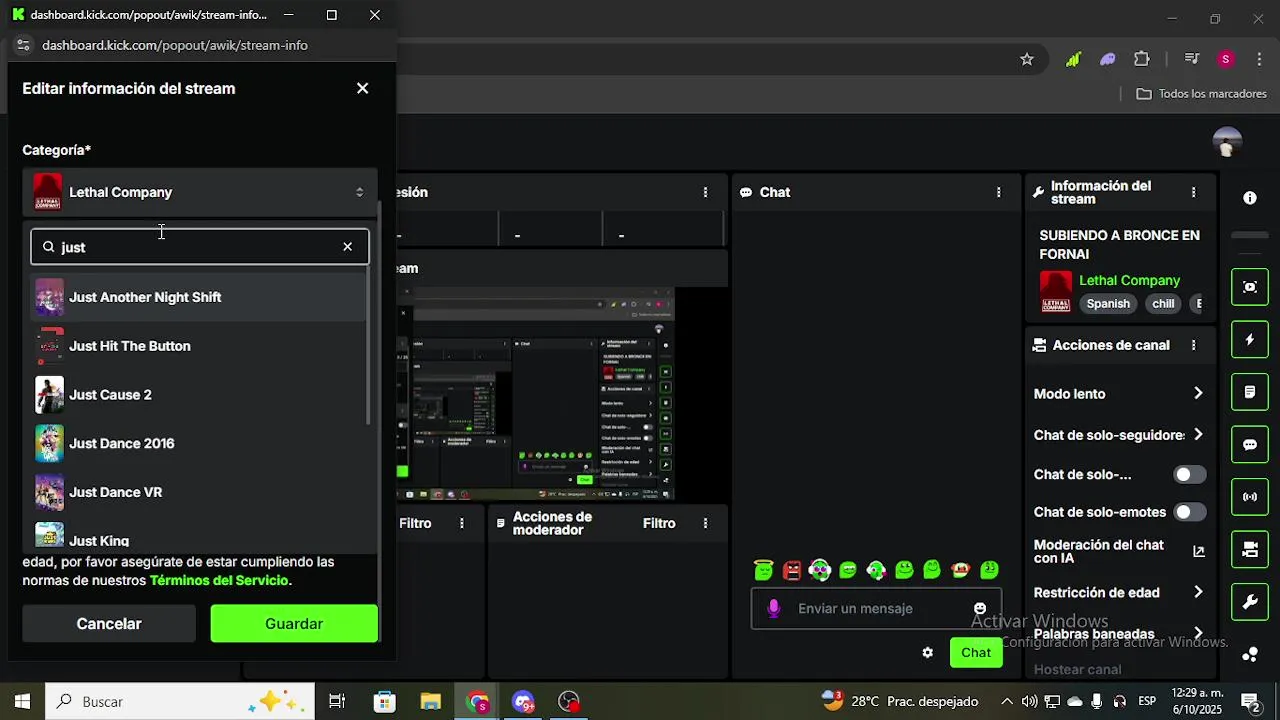The image size is (1280, 720).
Task: Open File Explorer from the taskbar
Action: click(431, 702)
